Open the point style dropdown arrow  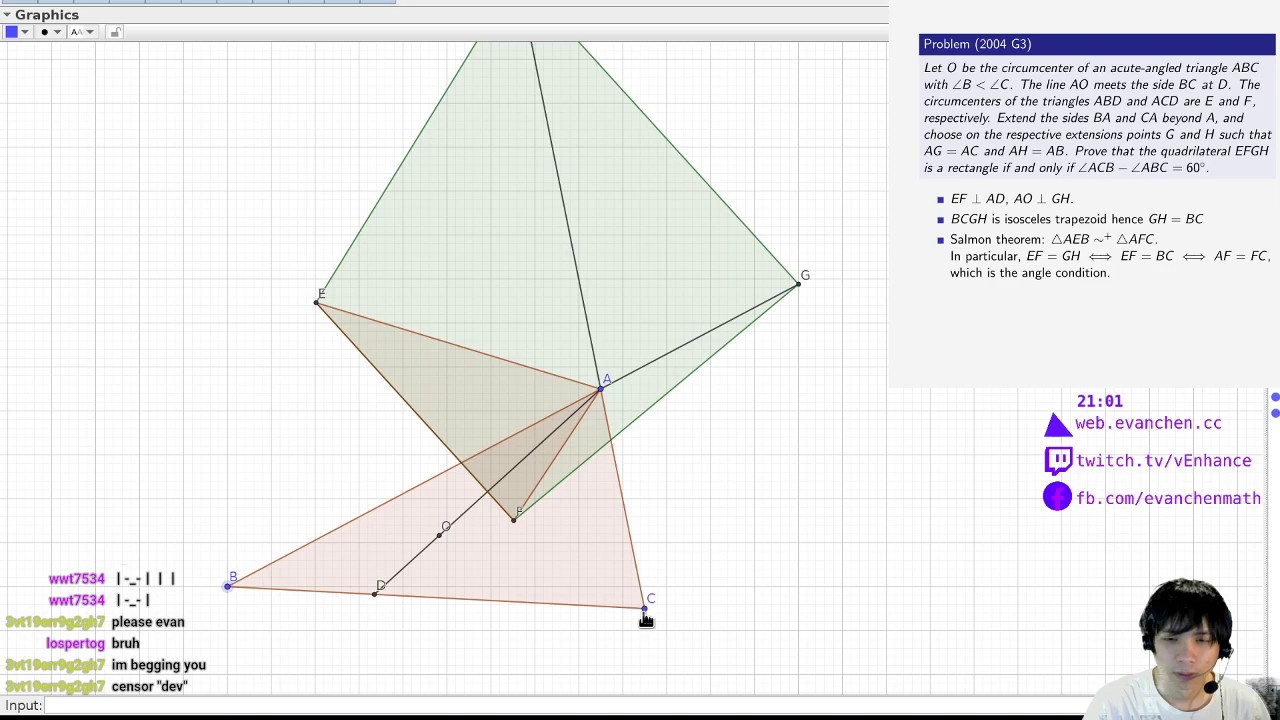click(x=57, y=32)
